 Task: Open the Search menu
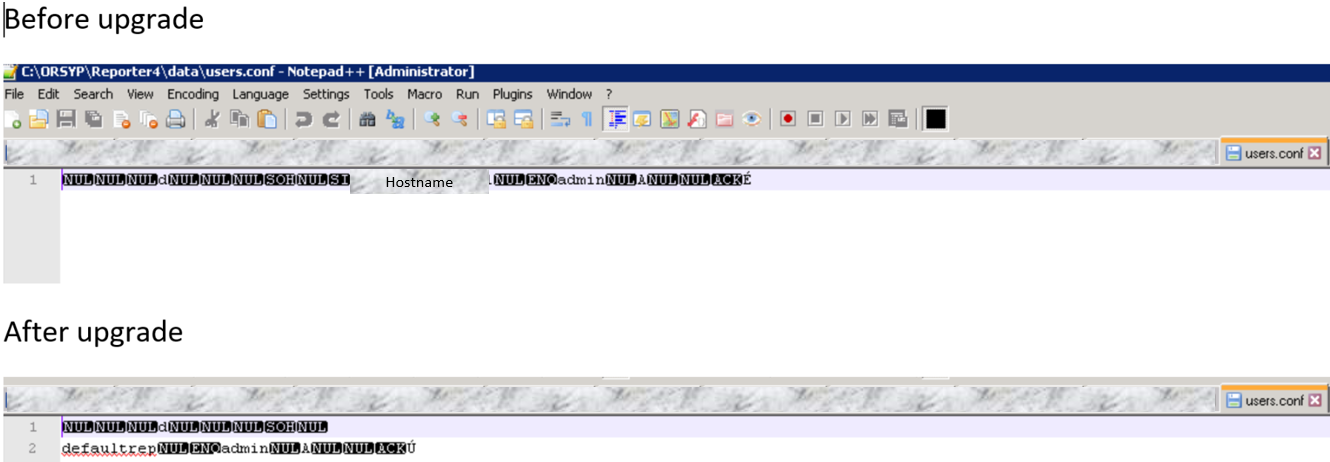point(93,94)
